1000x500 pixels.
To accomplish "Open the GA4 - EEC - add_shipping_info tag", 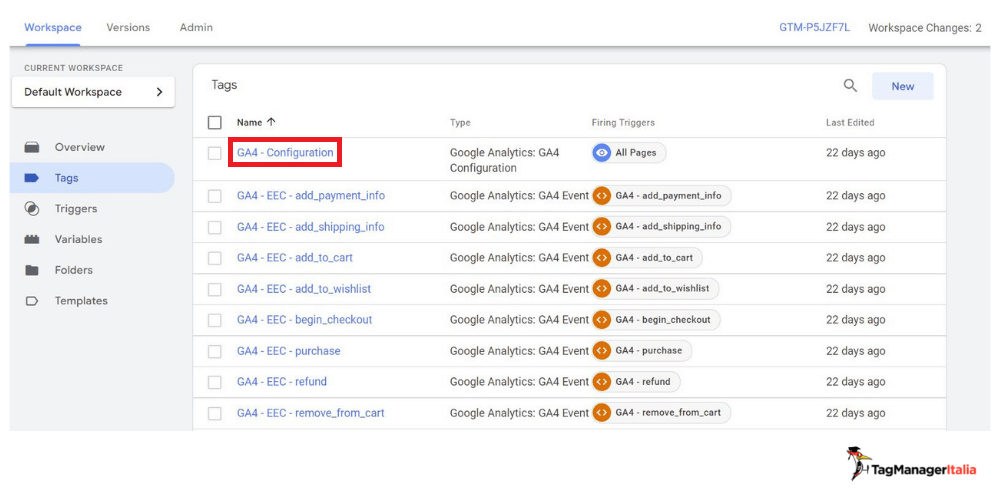I will [x=311, y=226].
